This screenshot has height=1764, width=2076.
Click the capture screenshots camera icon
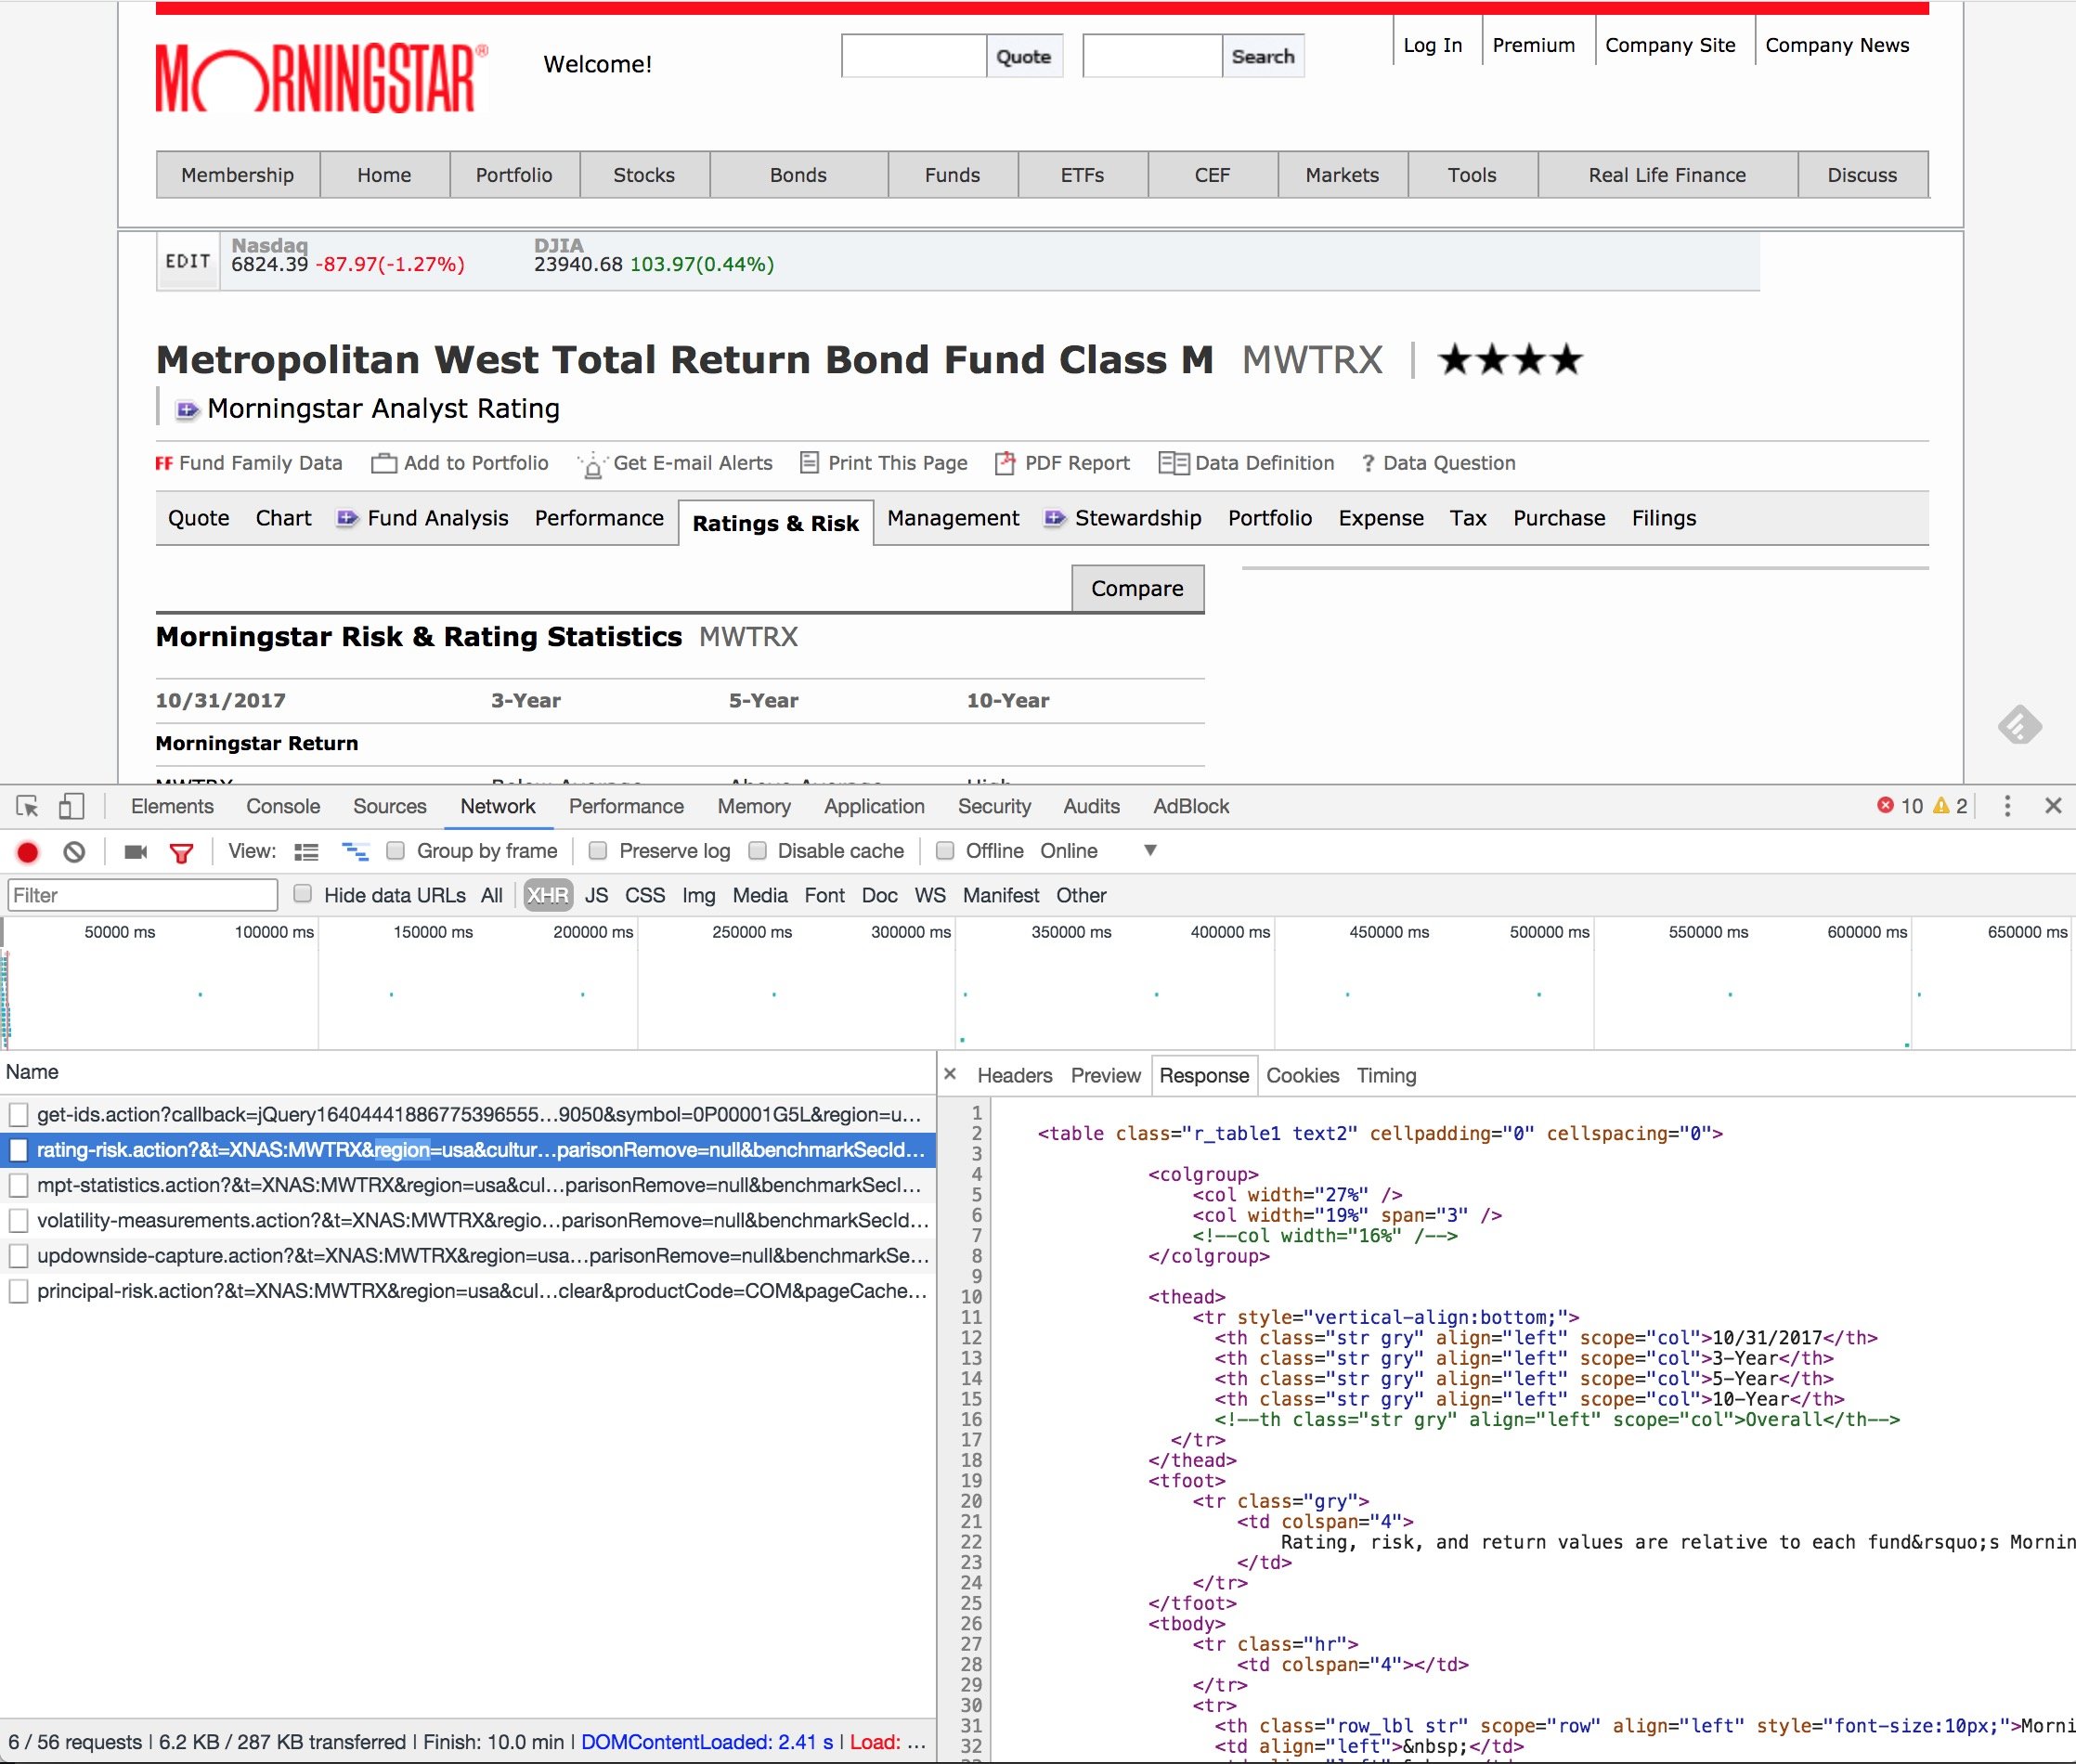136,852
